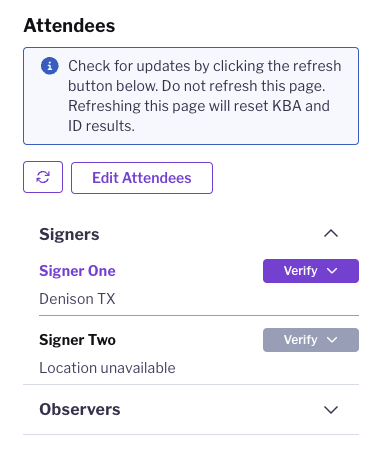Click the 'ID results.' line in the notice
This screenshot has width=380, height=449.
pyautogui.click(x=101, y=126)
